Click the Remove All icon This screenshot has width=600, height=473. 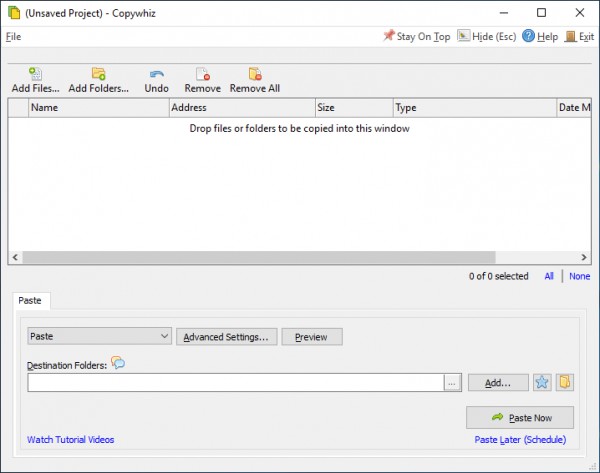tap(255, 73)
